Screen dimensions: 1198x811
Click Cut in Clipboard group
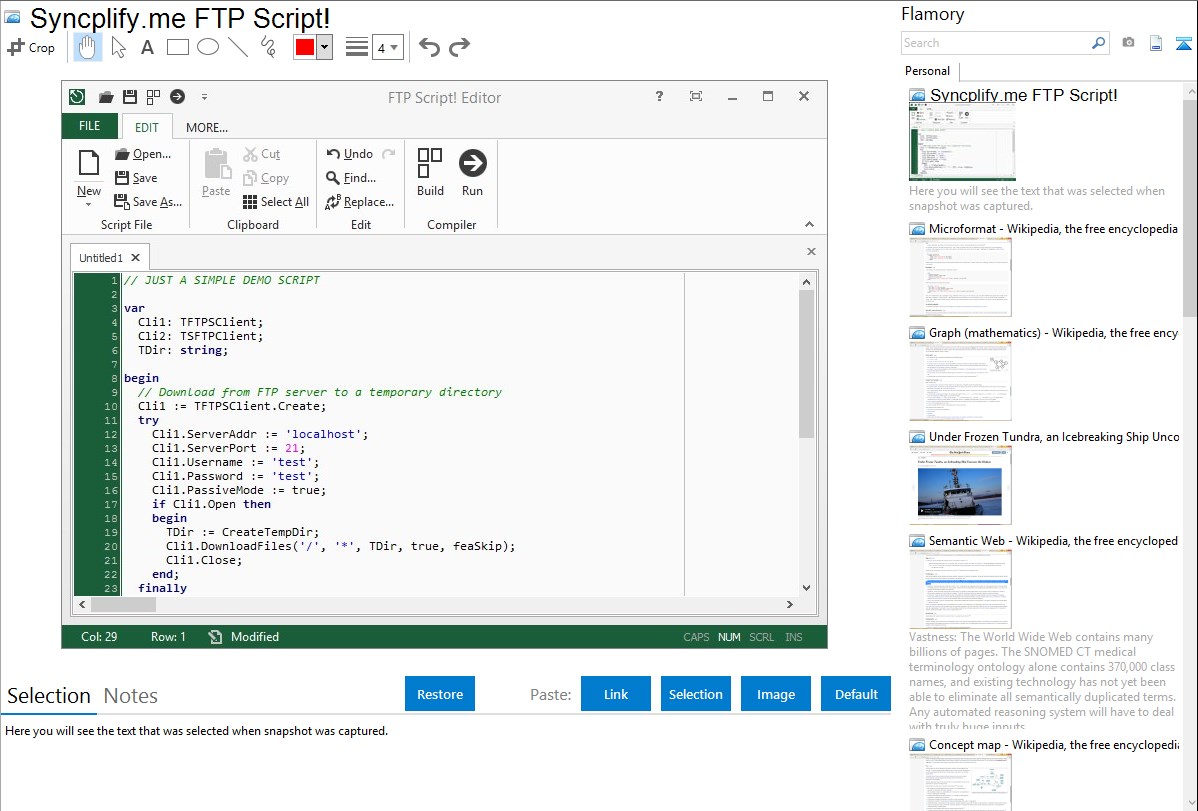click(x=262, y=154)
